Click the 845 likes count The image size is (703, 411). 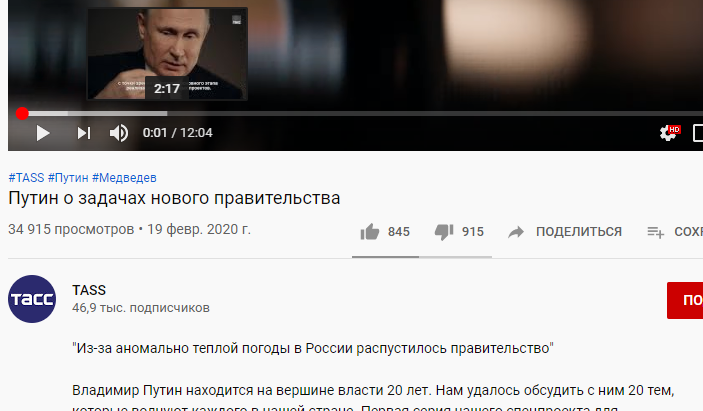pos(399,232)
